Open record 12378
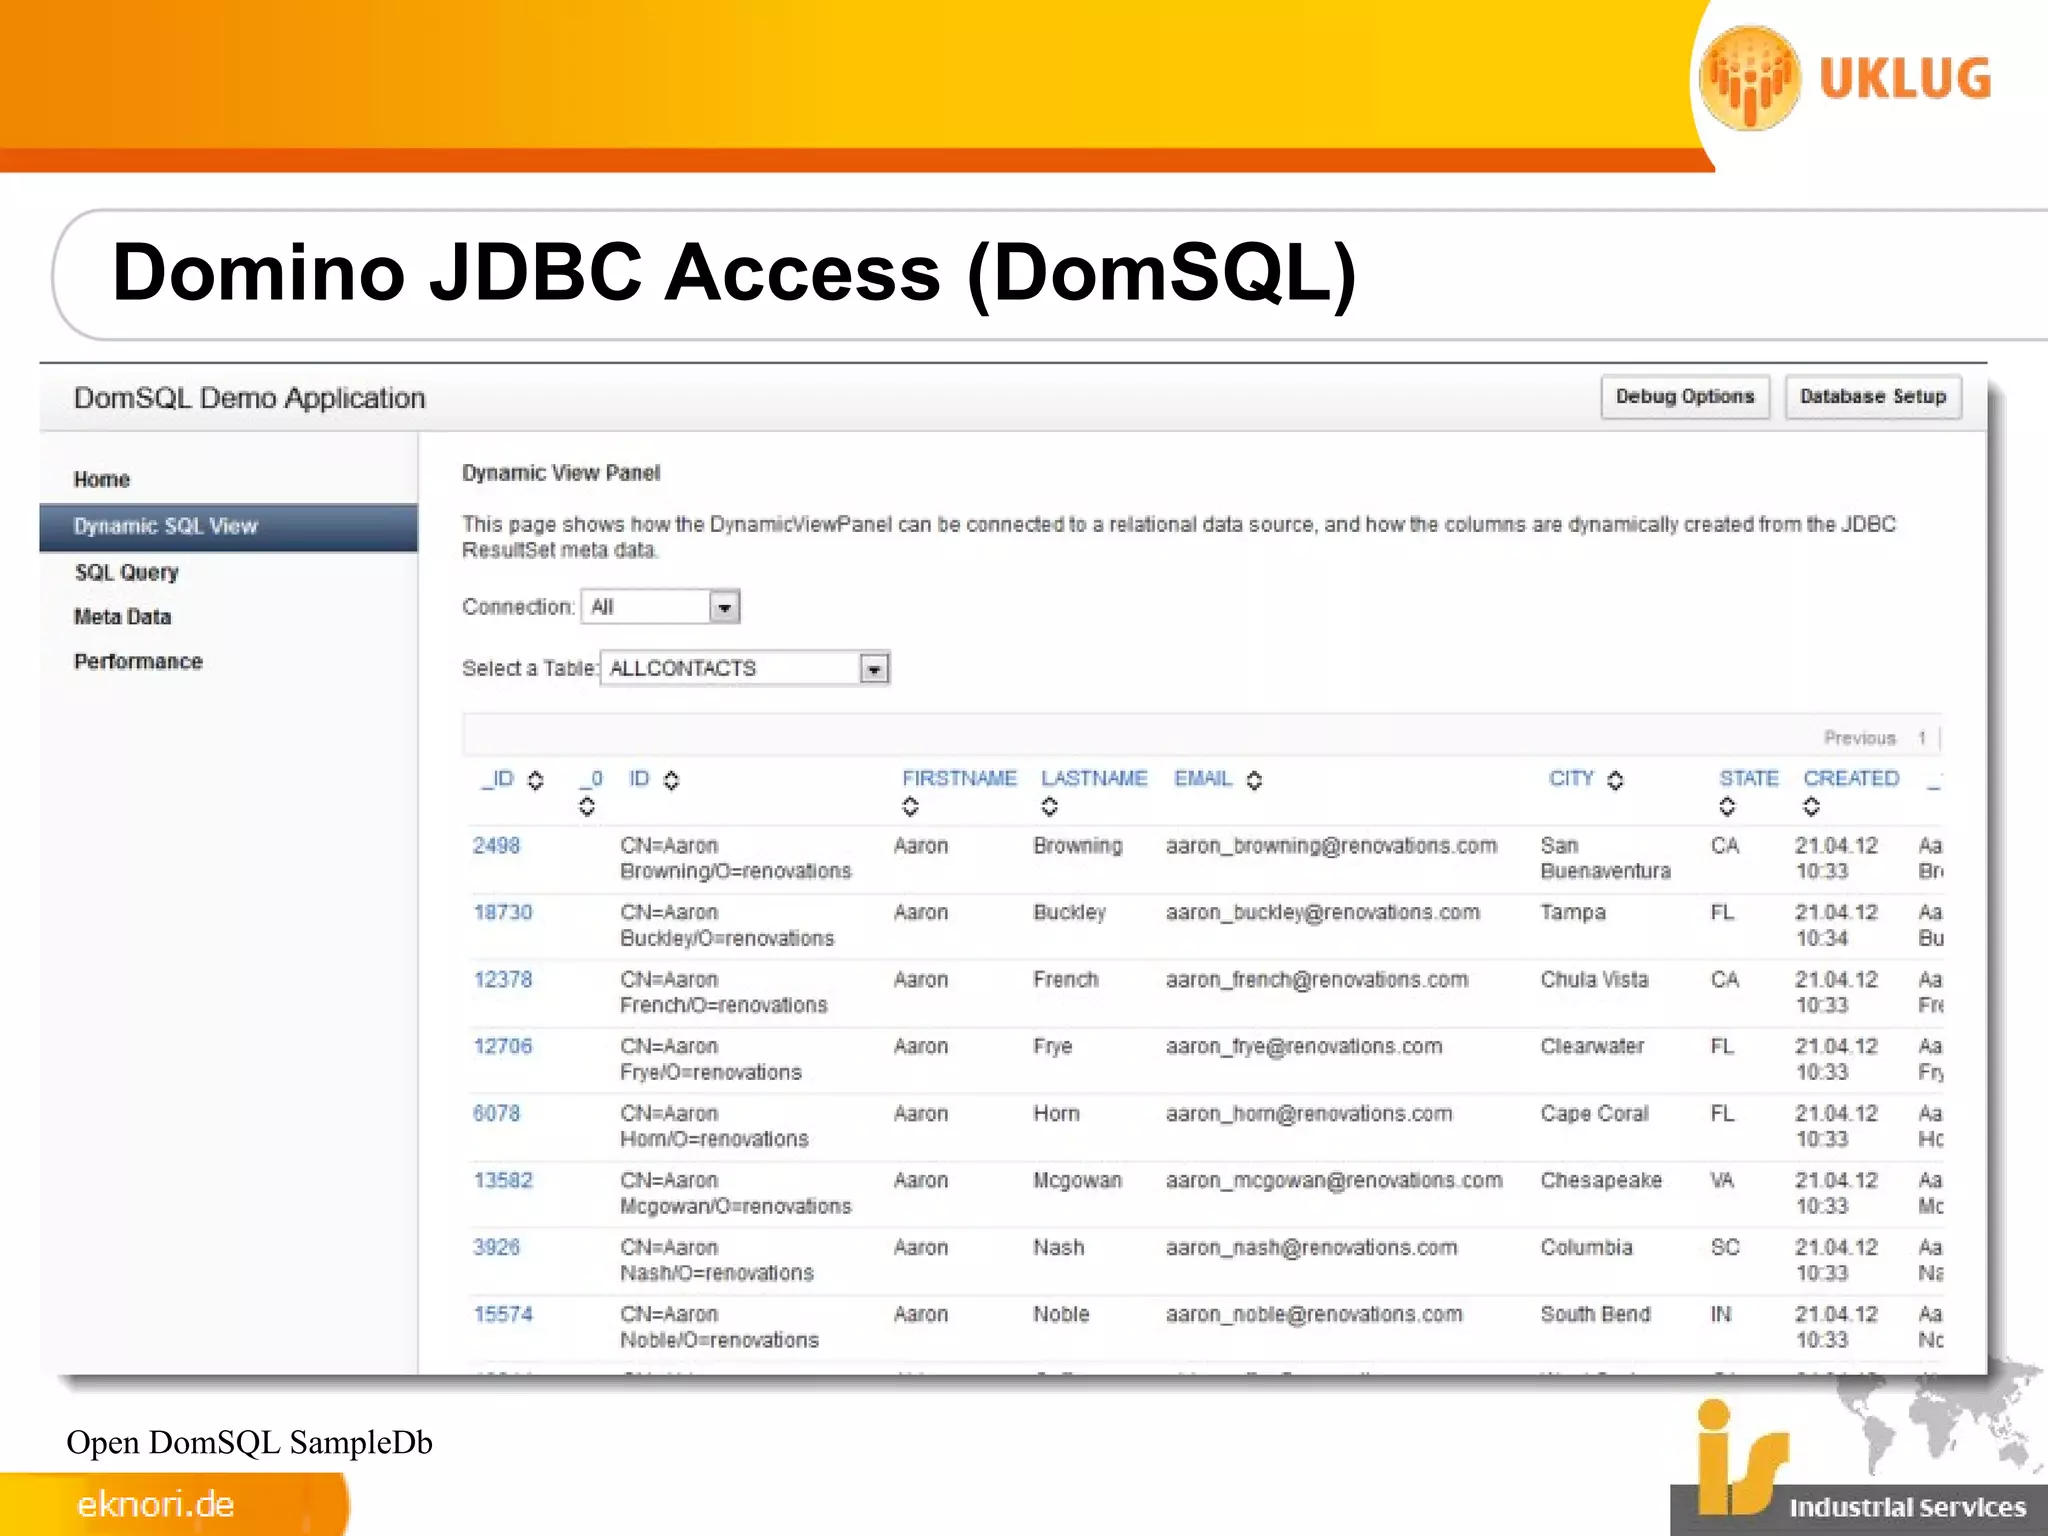The height and width of the screenshot is (1536, 2048). [x=503, y=980]
